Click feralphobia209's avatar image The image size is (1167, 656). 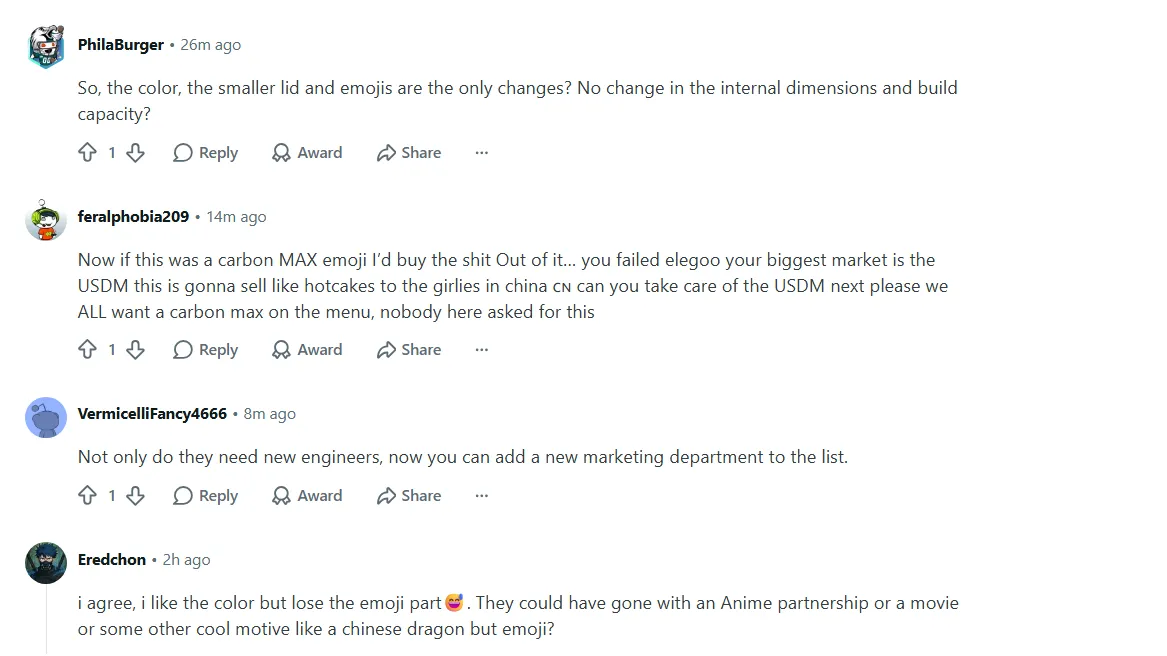[x=46, y=220]
